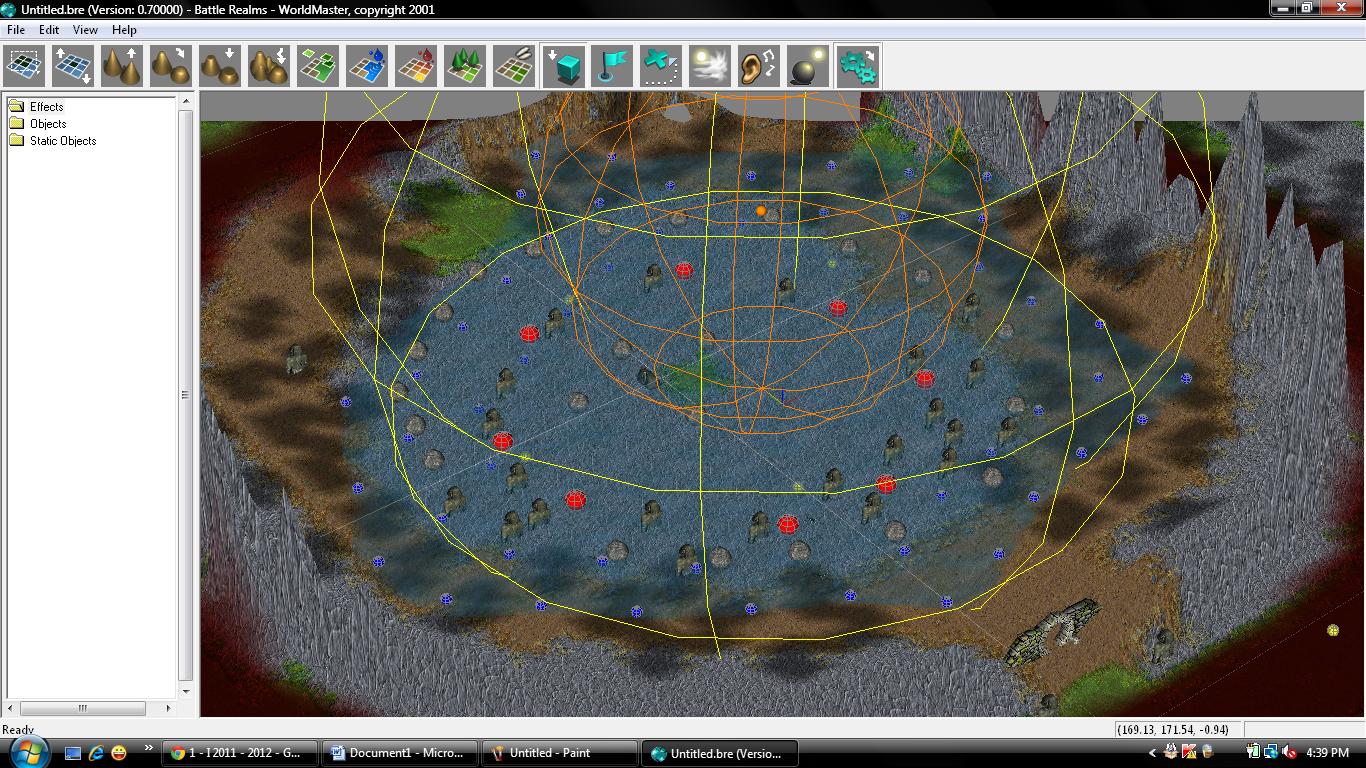Pick the teal cross waypoint tool
This screenshot has width=1366, height=768.
662,66
